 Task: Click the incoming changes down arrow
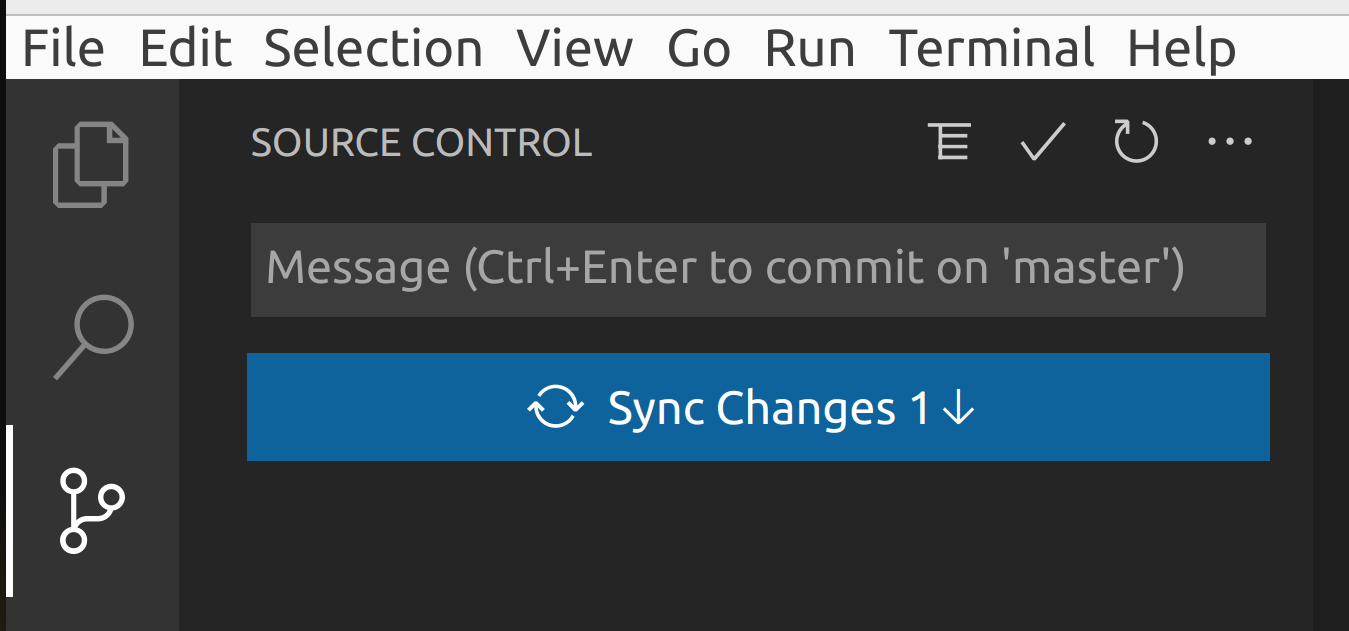click(958, 408)
